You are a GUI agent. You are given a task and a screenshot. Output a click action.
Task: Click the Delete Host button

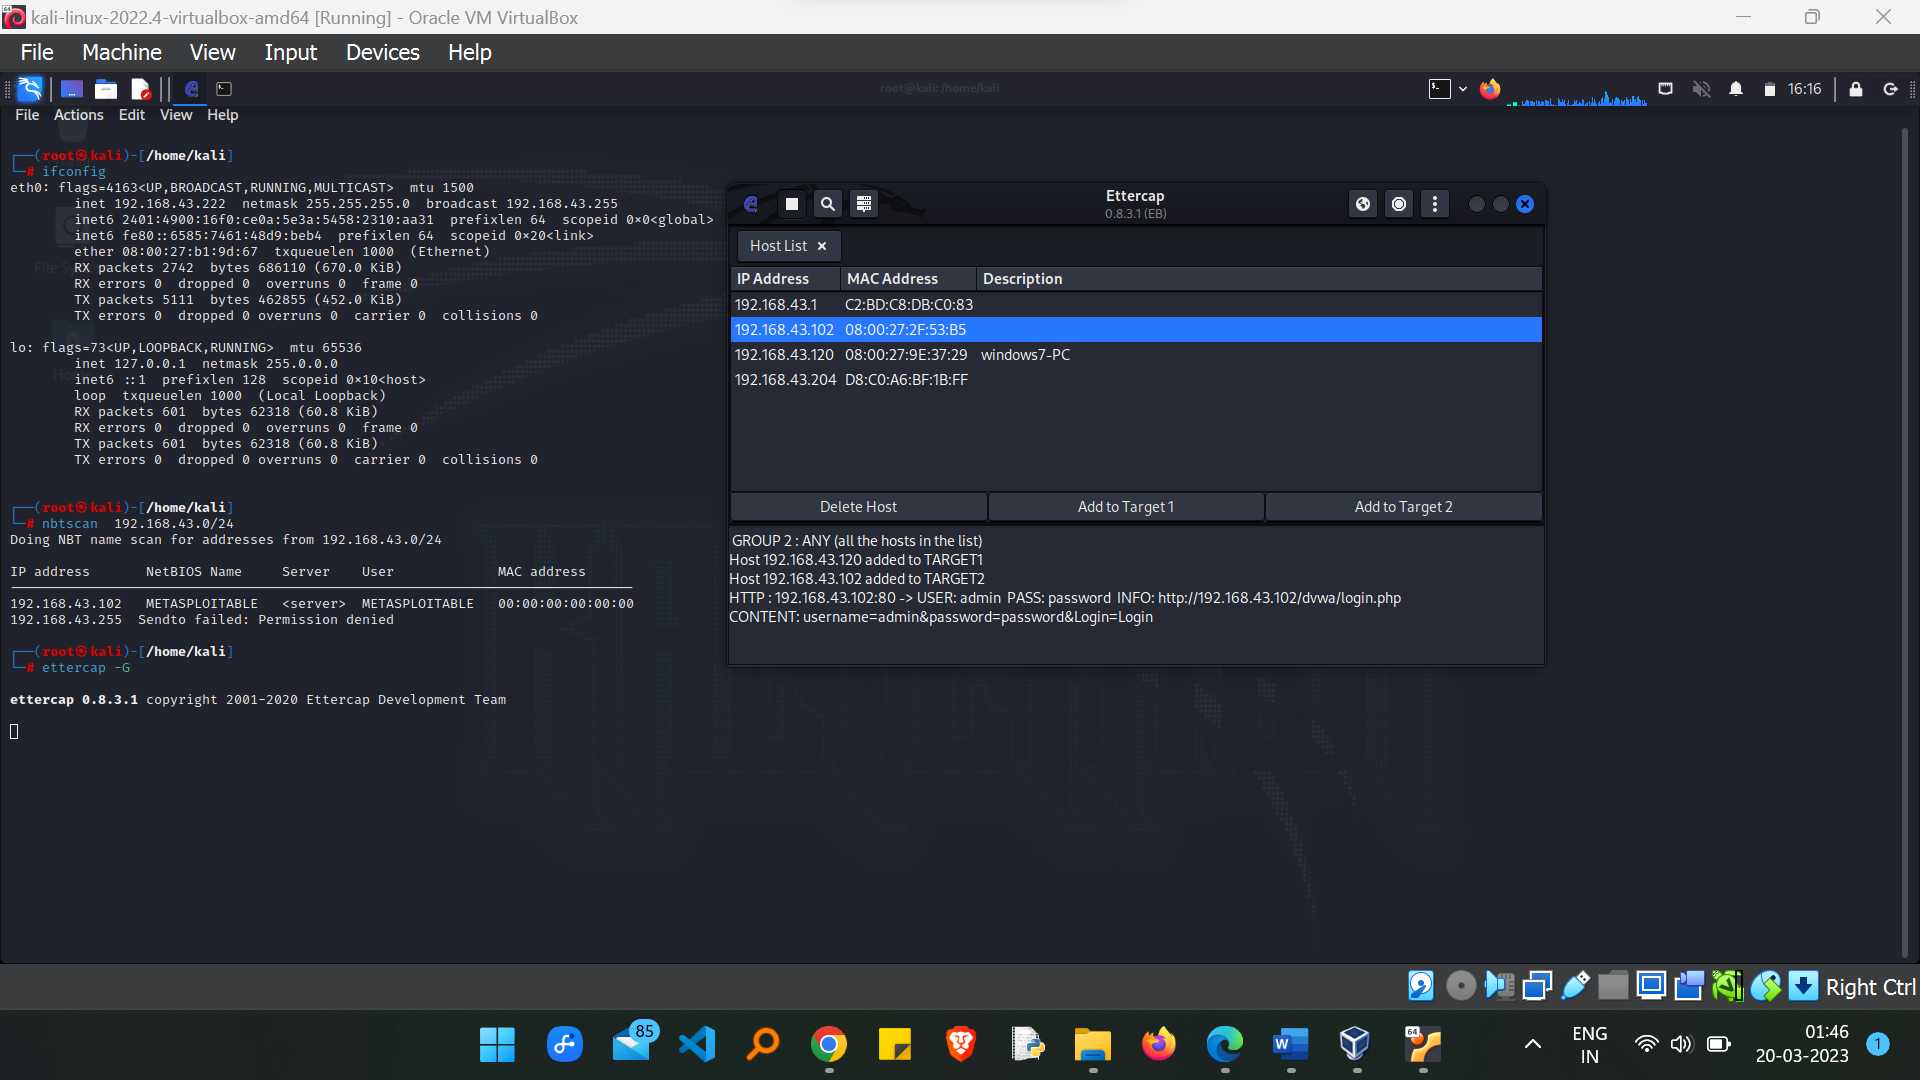(x=858, y=507)
